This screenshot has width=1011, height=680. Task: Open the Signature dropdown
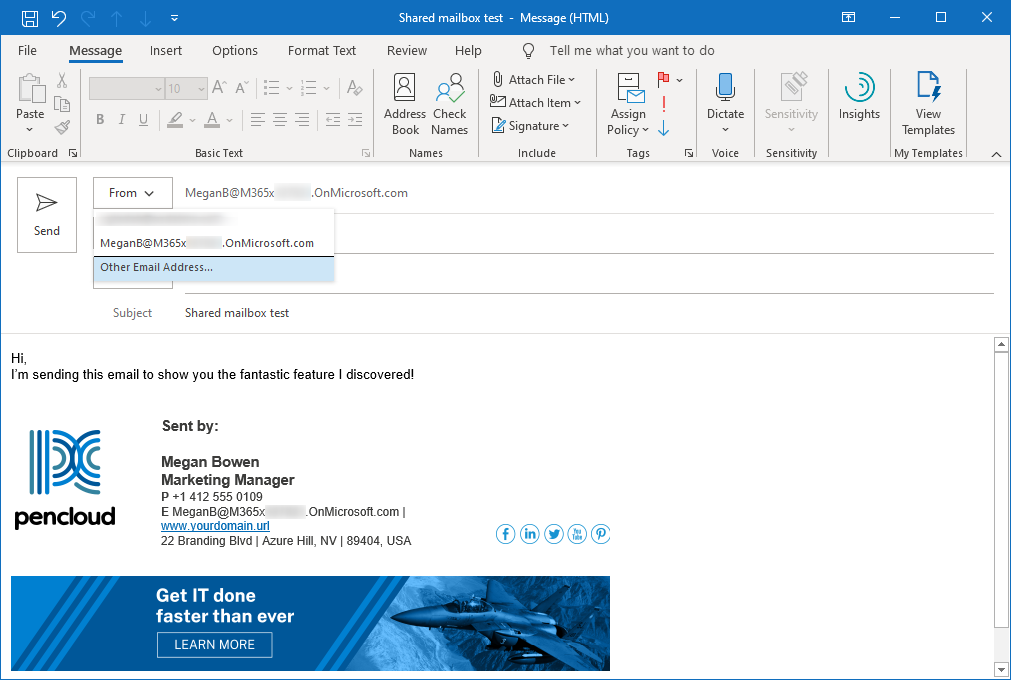[531, 126]
